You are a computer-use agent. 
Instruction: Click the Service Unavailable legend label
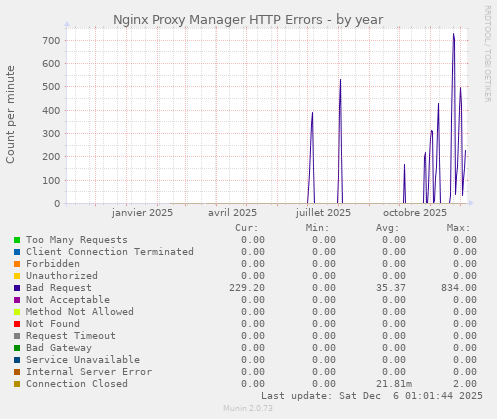pyautogui.click(x=83, y=360)
